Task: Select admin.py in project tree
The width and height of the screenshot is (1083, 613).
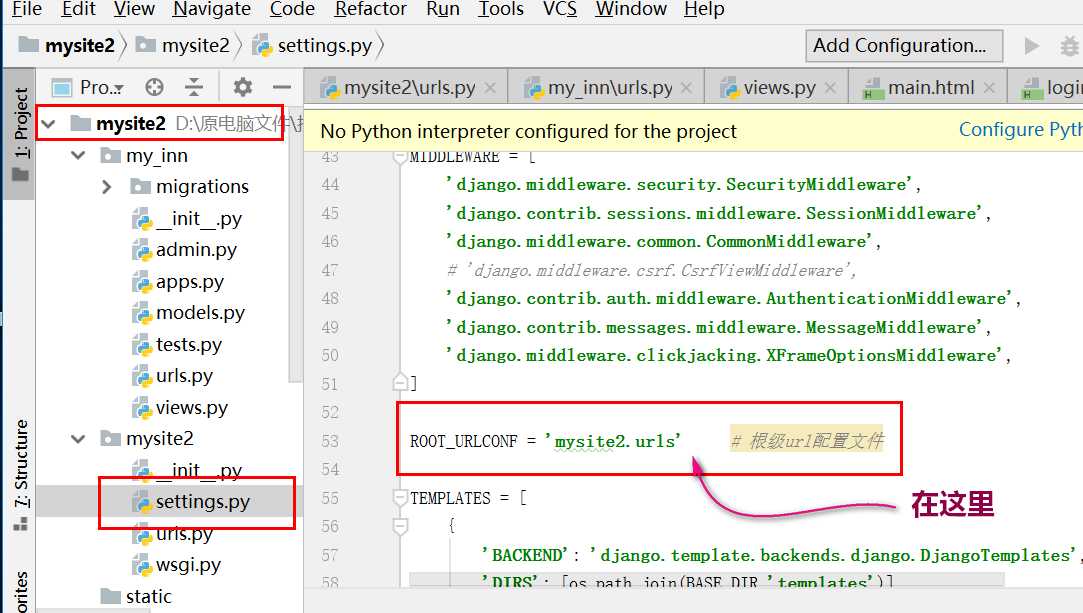Action: 184,250
